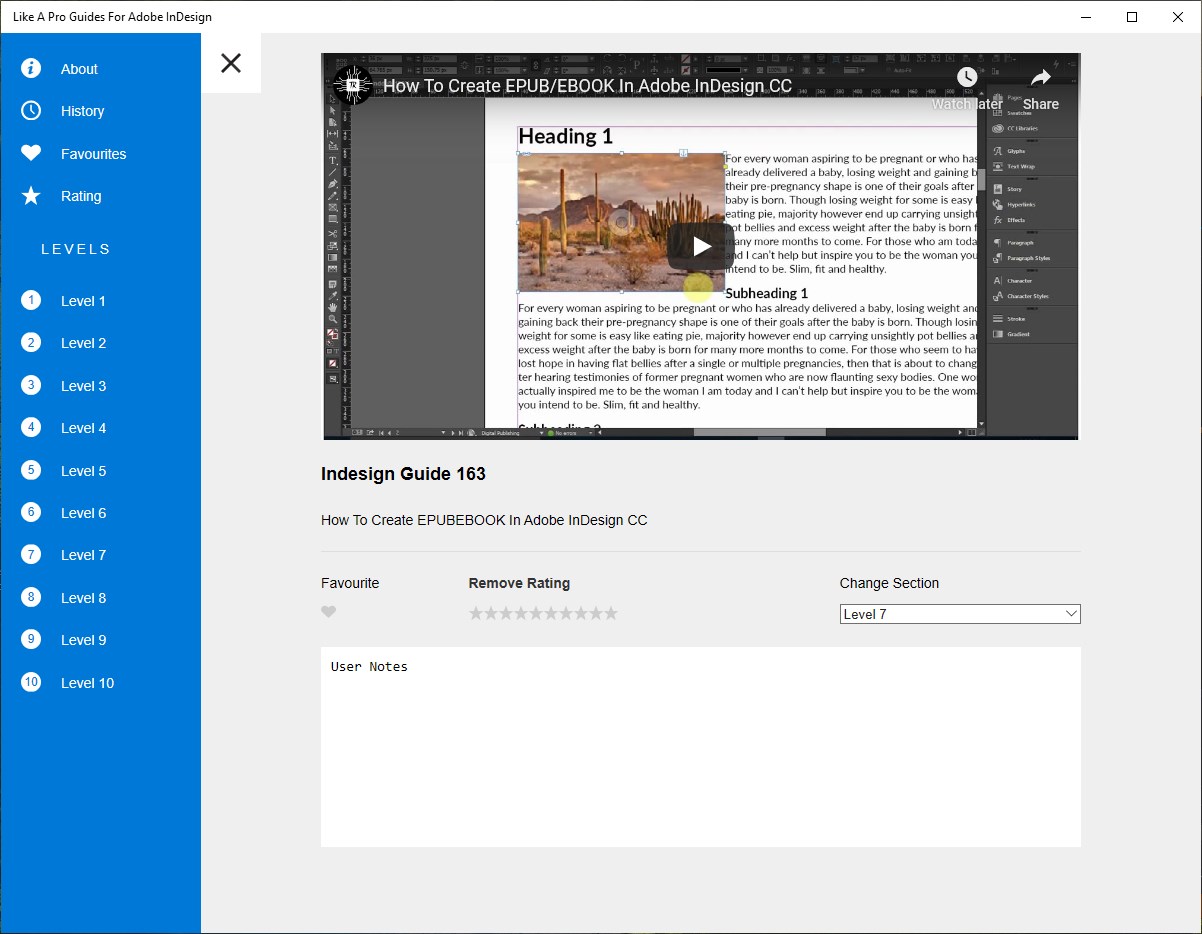Select Level 7 label in sidebar

(x=83, y=555)
